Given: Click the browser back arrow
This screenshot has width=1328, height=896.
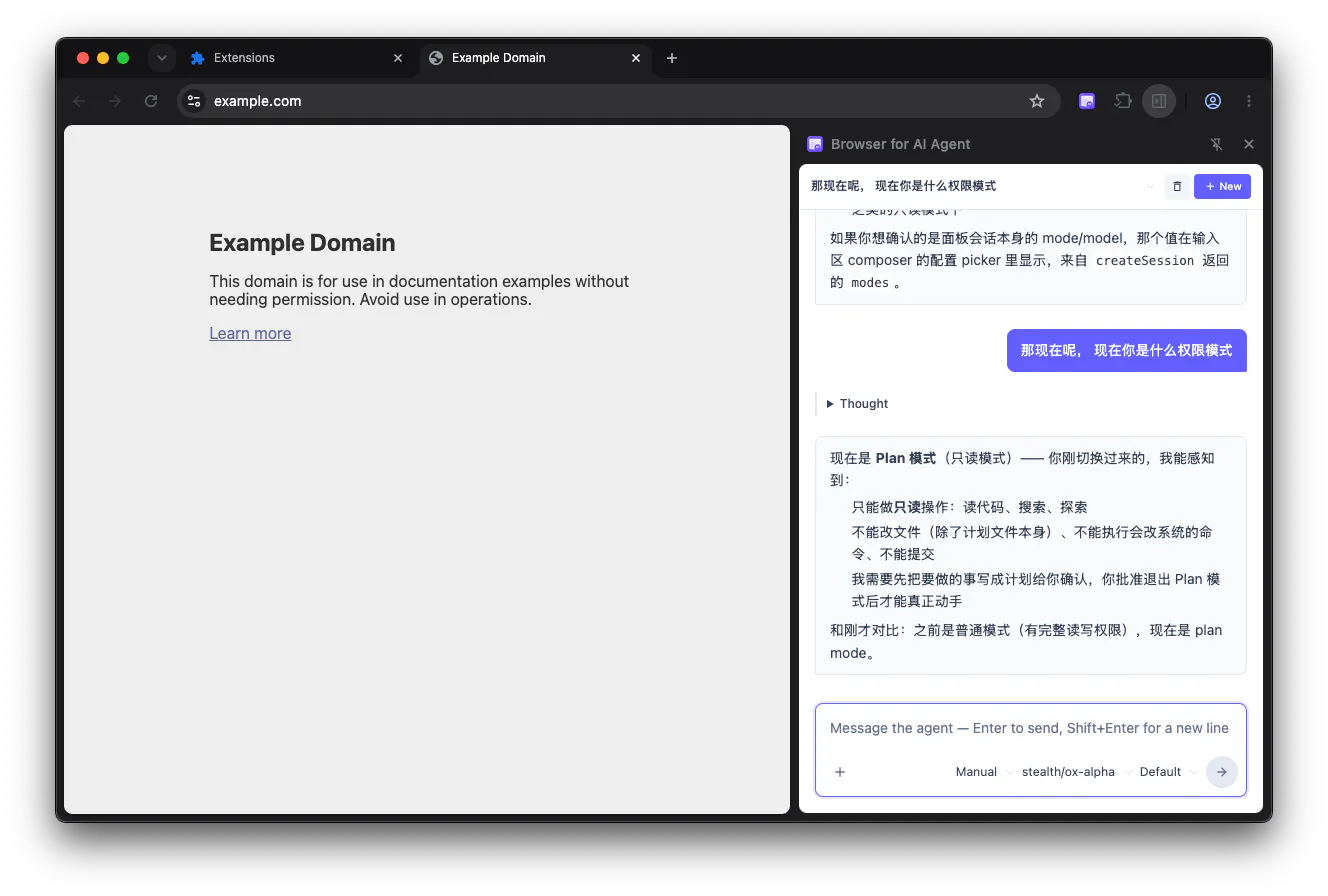Looking at the screenshot, I should 80,101.
